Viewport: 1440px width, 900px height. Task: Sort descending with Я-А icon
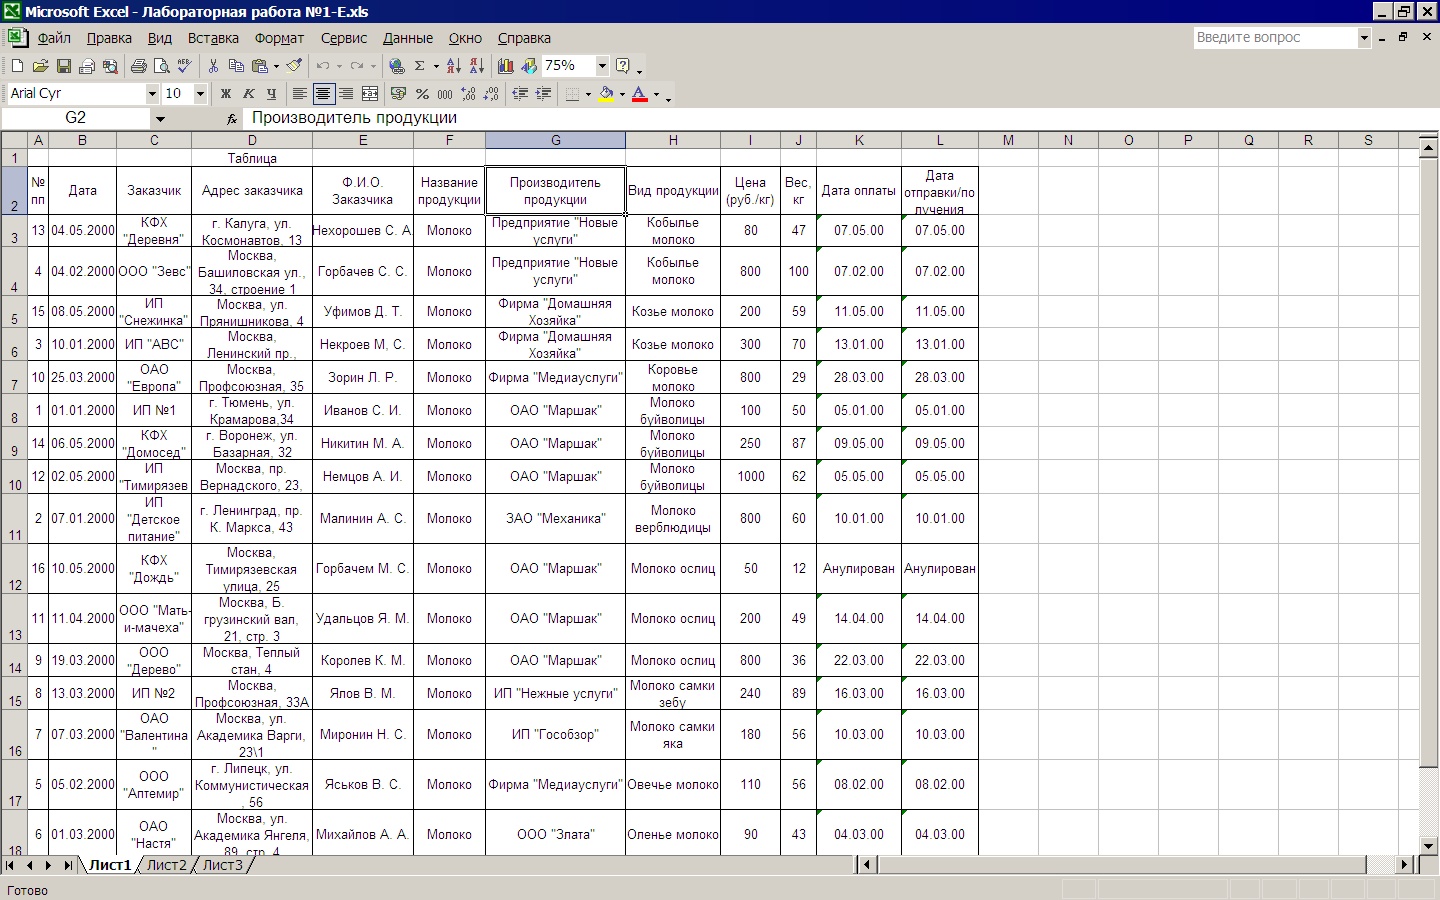point(477,66)
